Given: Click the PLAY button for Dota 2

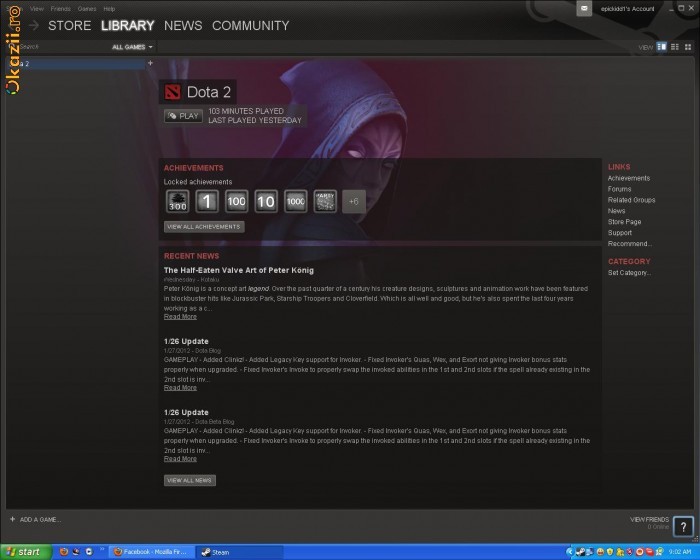Looking at the screenshot, I should (183, 116).
